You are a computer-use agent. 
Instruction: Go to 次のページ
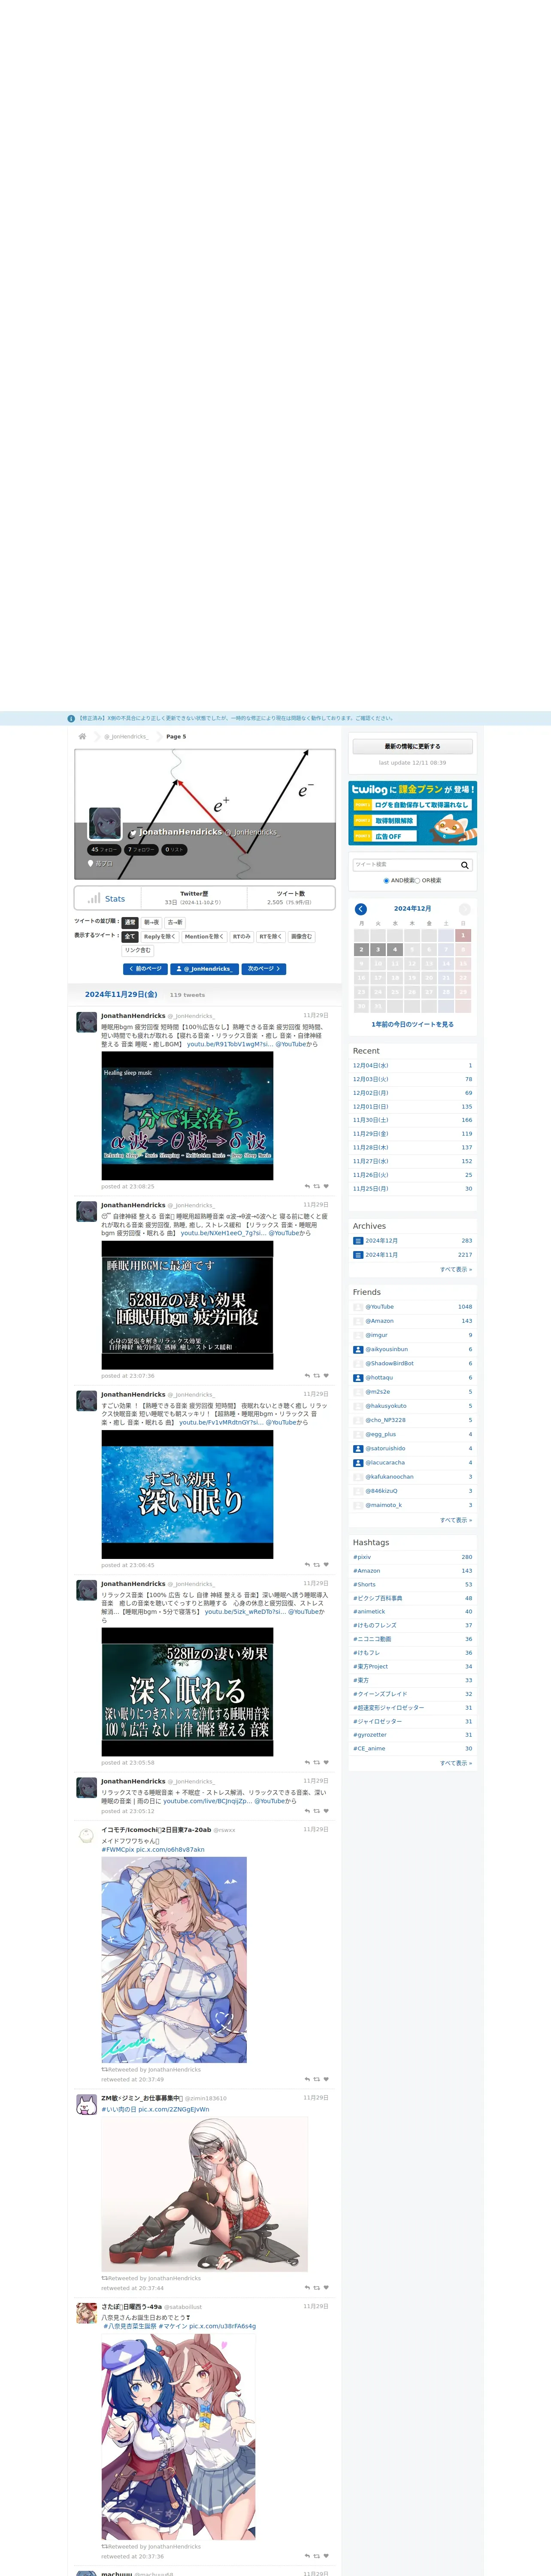[x=264, y=969]
